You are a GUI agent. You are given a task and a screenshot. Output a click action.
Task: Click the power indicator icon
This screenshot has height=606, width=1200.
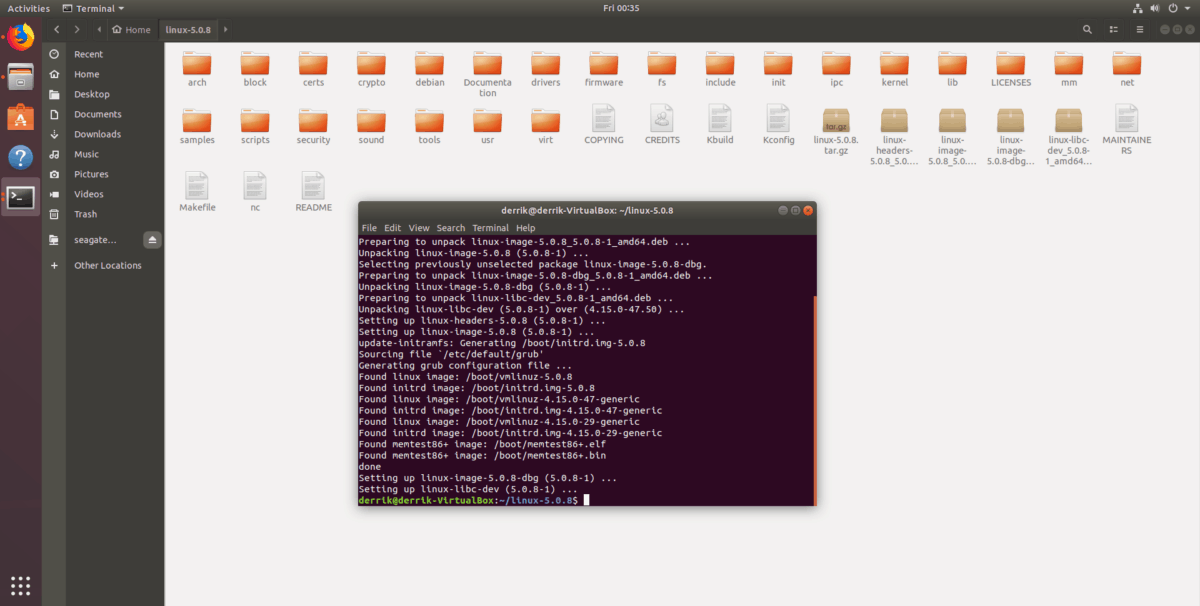pos(1172,8)
